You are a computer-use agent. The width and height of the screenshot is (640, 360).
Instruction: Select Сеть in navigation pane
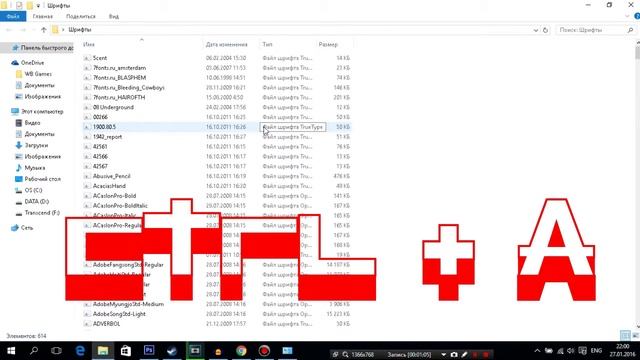click(x=27, y=228)
